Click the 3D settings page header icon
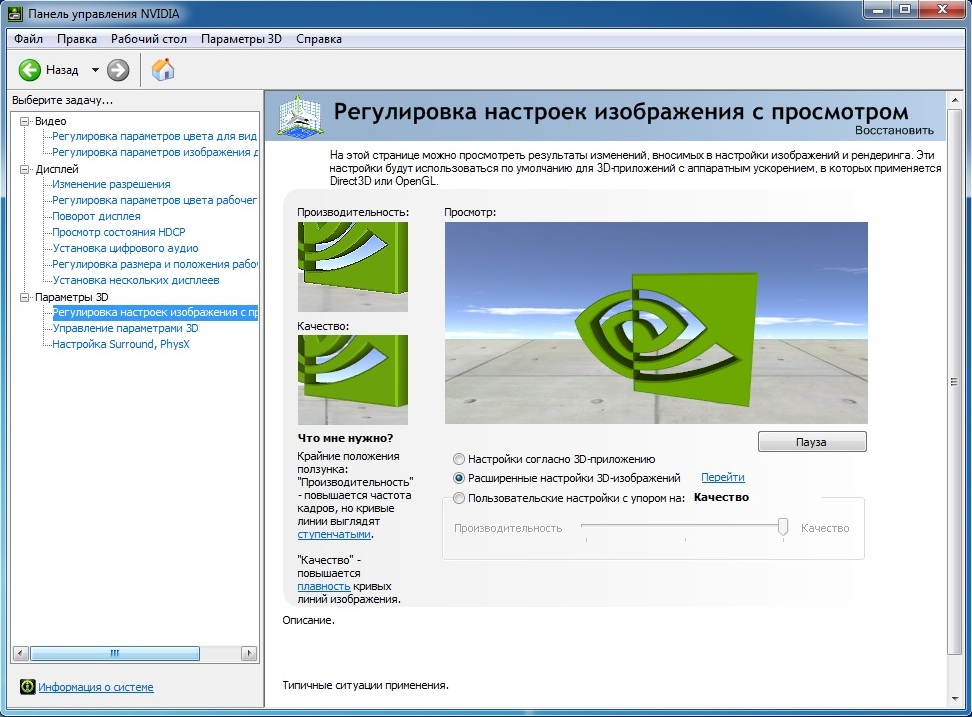 pyautogui.click(x=300, y=115)
